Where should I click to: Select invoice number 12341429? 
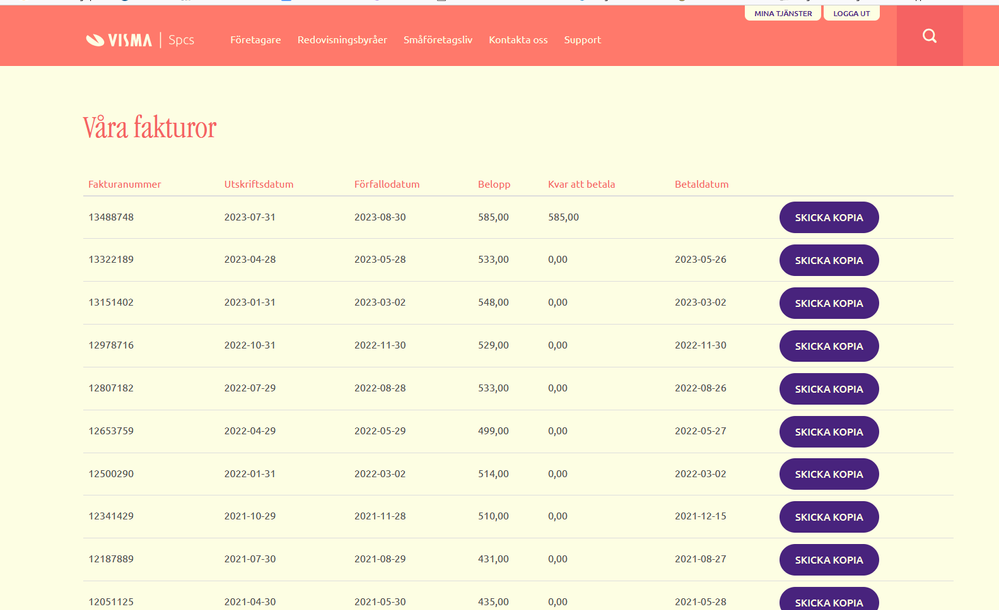pyautogui.click(x=111, y=516)
